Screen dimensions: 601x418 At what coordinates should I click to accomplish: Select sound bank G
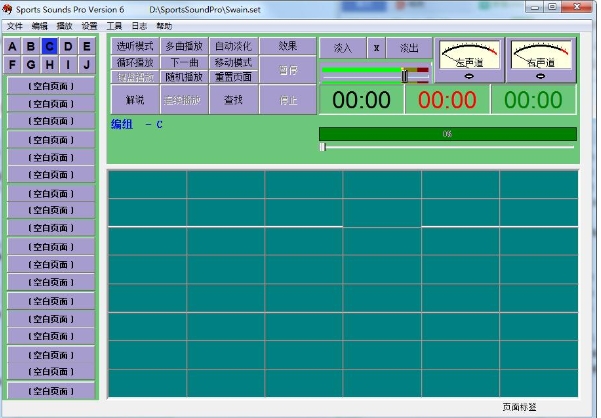point(31,64)
